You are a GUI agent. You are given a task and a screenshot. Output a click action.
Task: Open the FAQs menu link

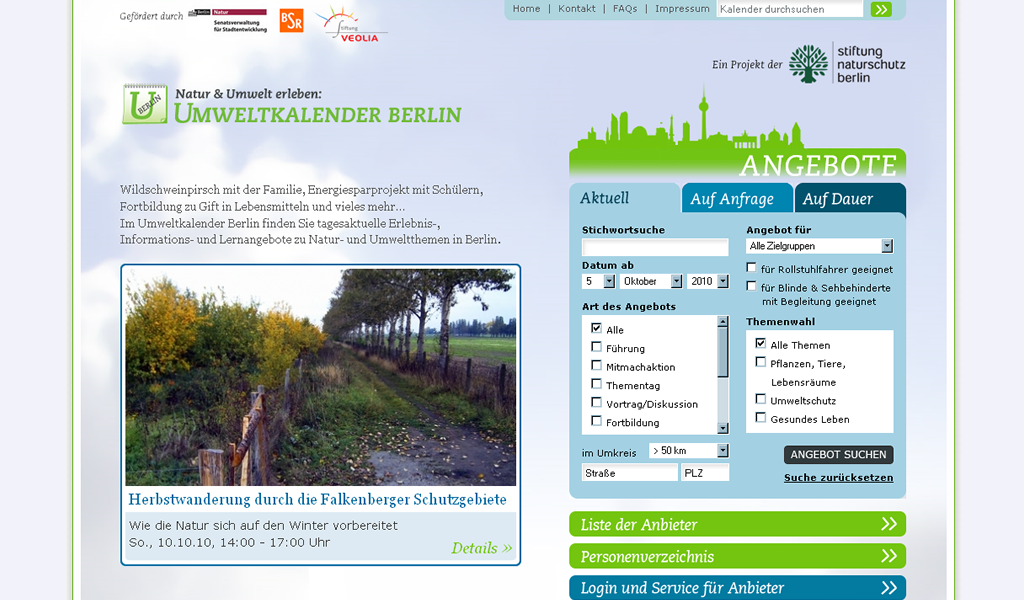pos(625,8)
